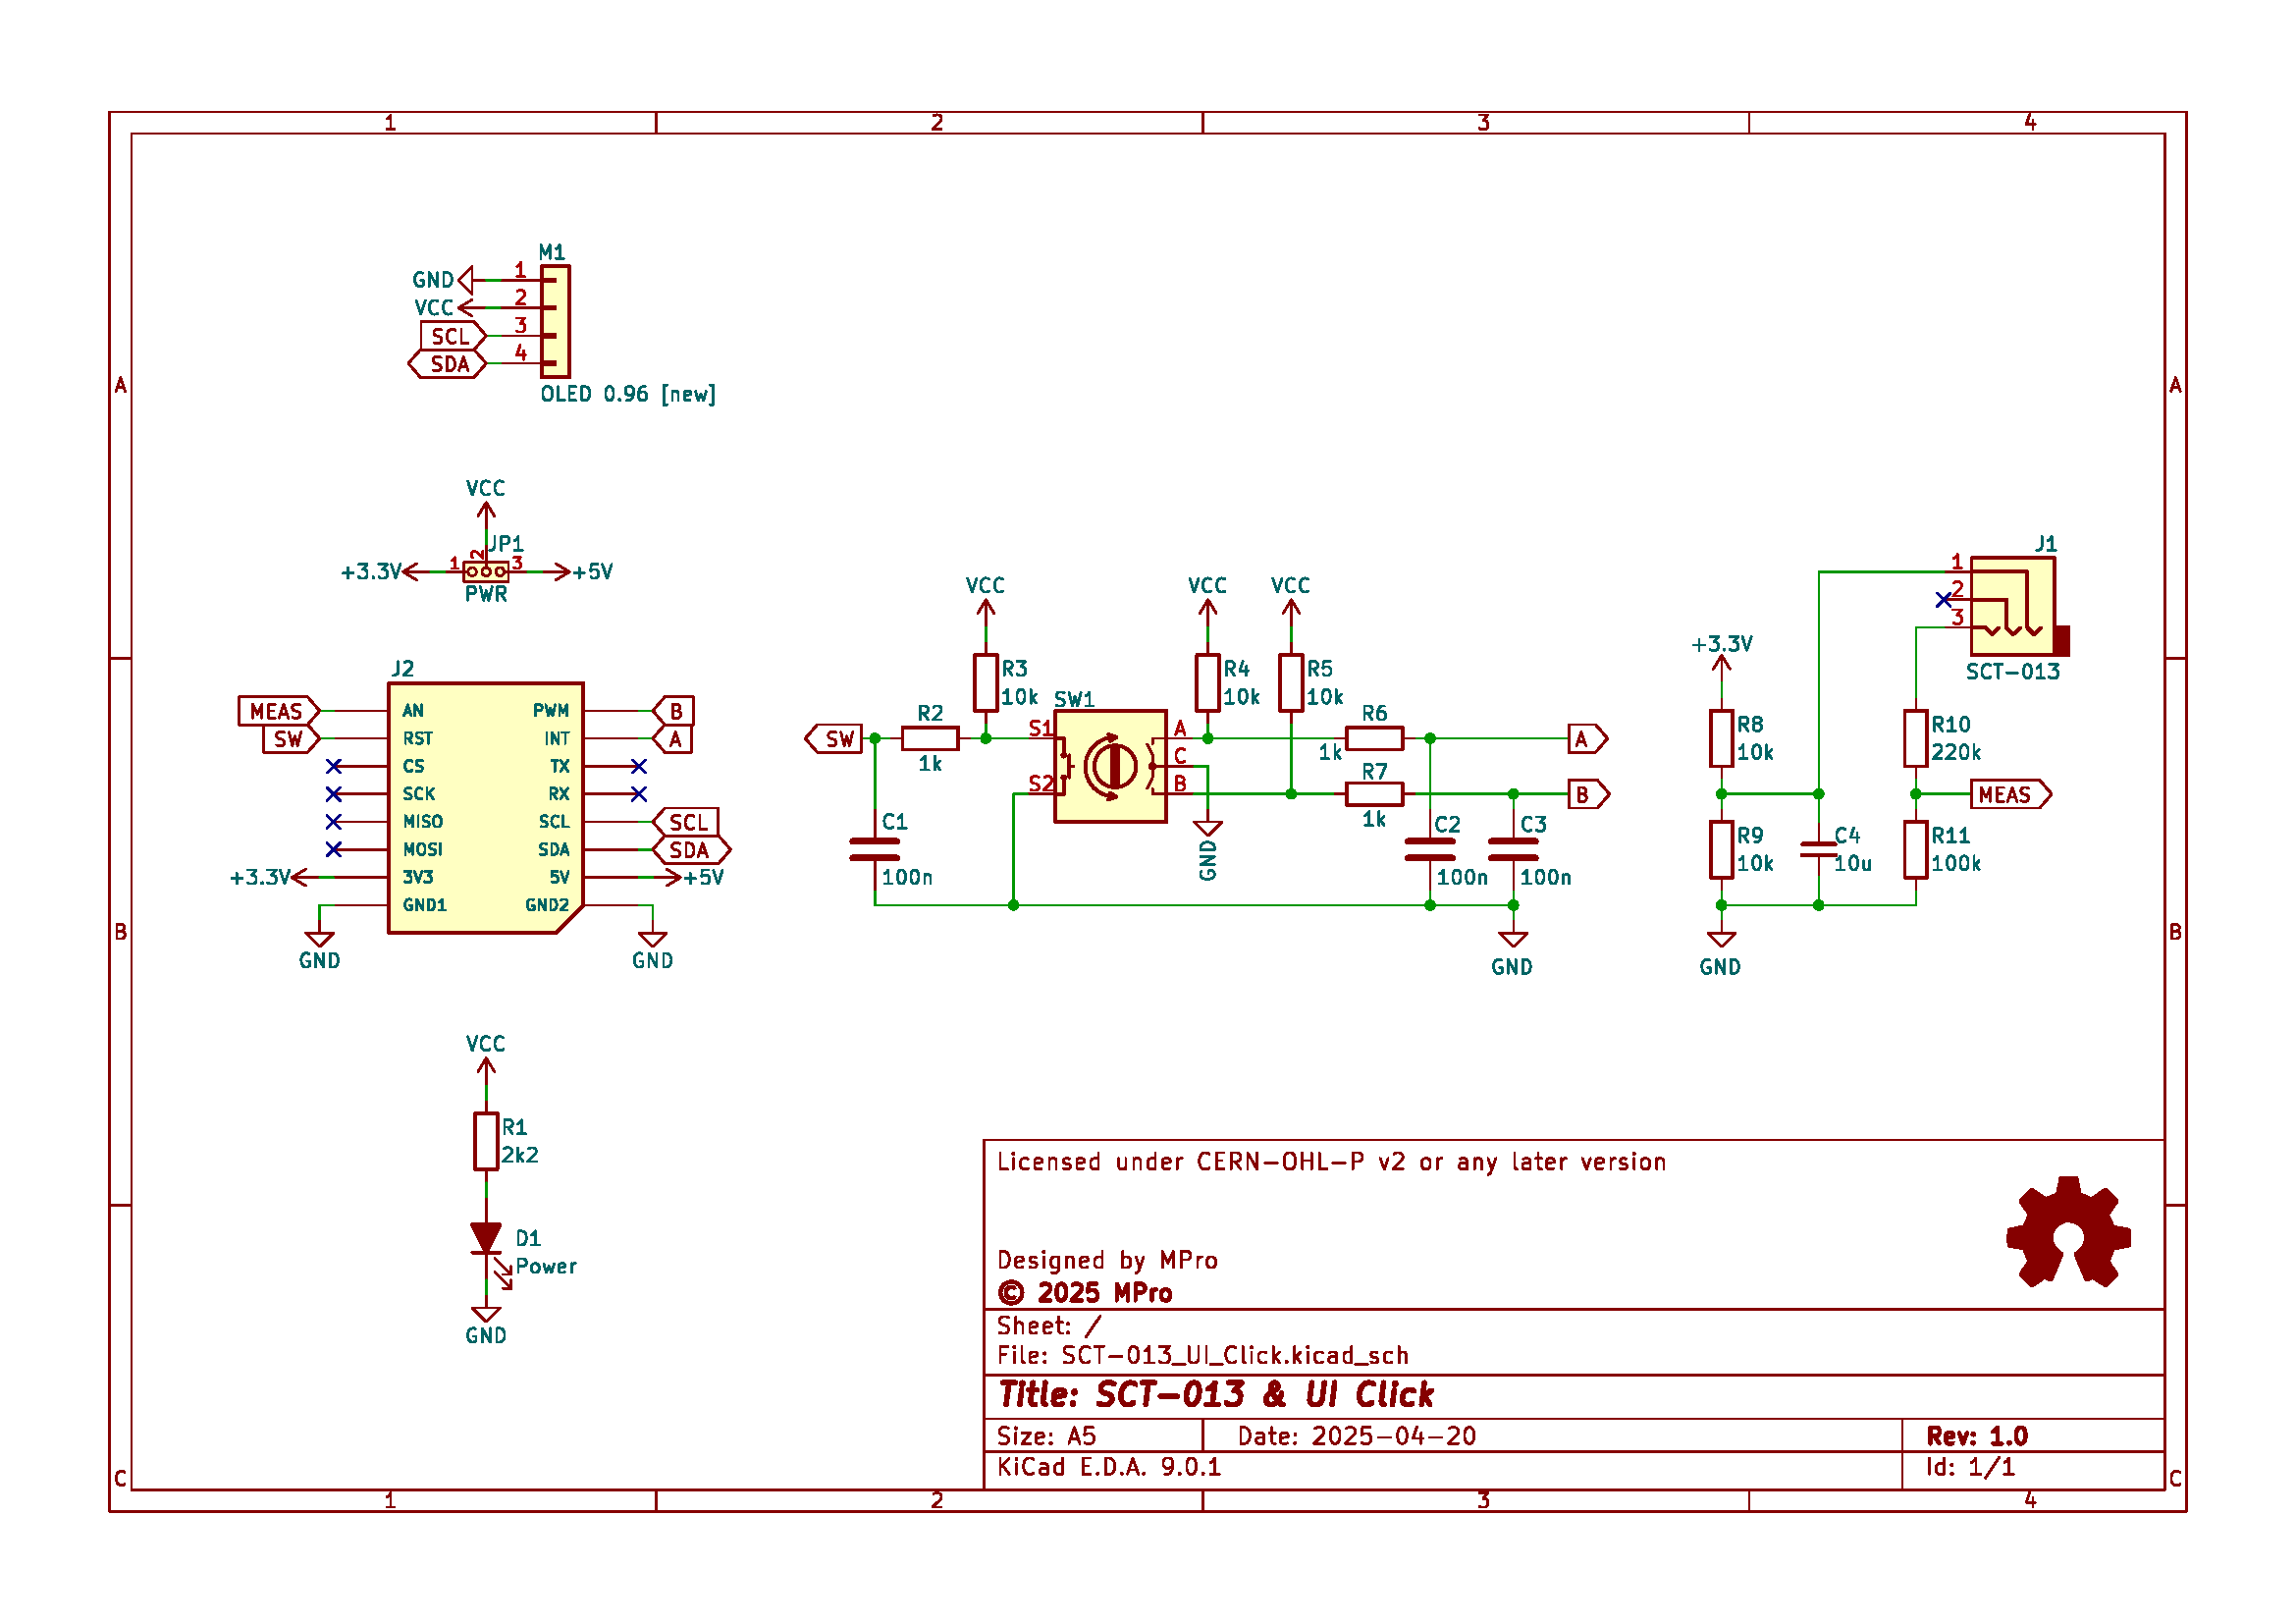This screenshot has width=2296, height=1624.
Task: Click the B label after R7
Action: [x=1588, y=794]
